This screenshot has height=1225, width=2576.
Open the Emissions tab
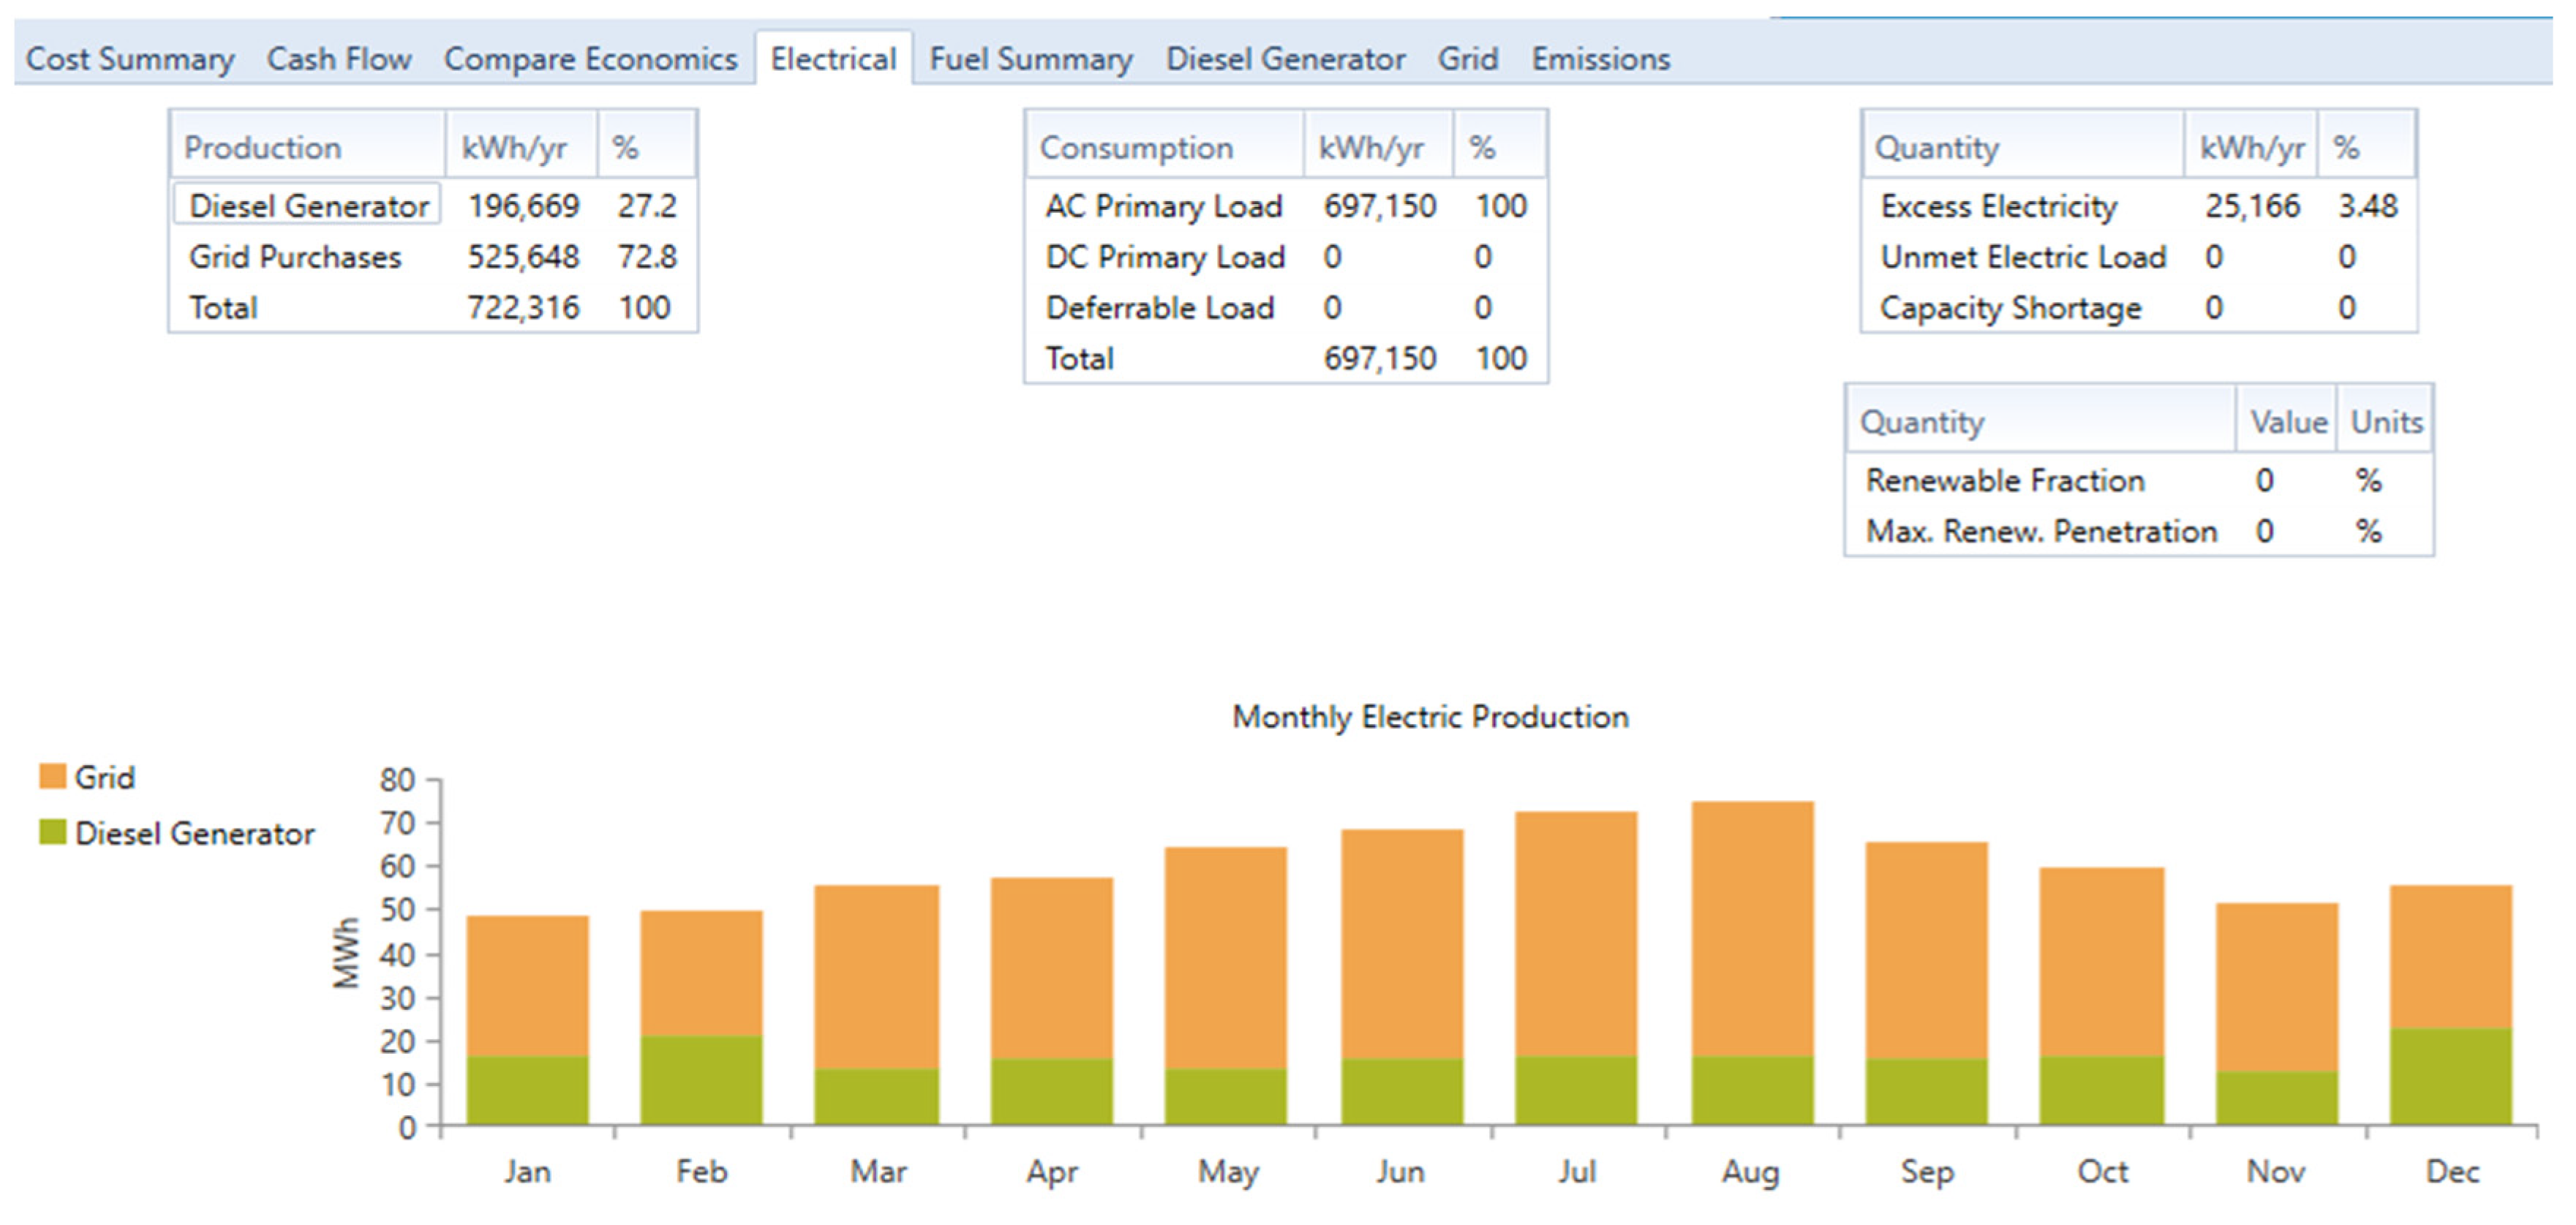tap(1600, 59)
